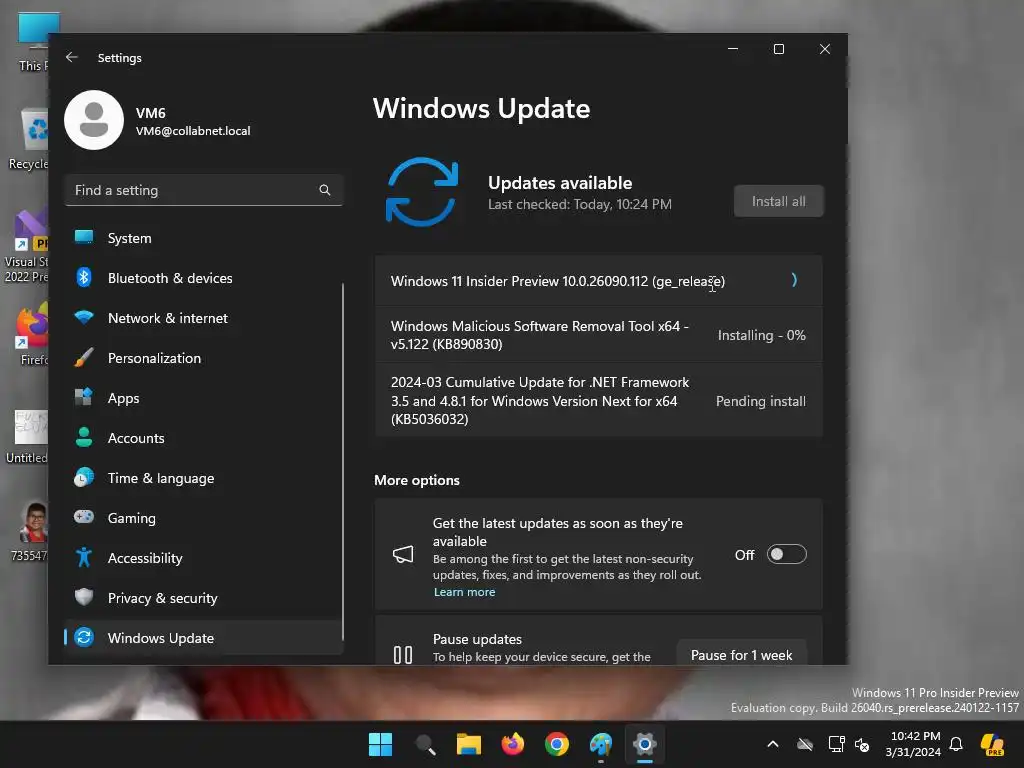
Task: Open the Firefox desktop shortcut
Action: click(33, 333)
